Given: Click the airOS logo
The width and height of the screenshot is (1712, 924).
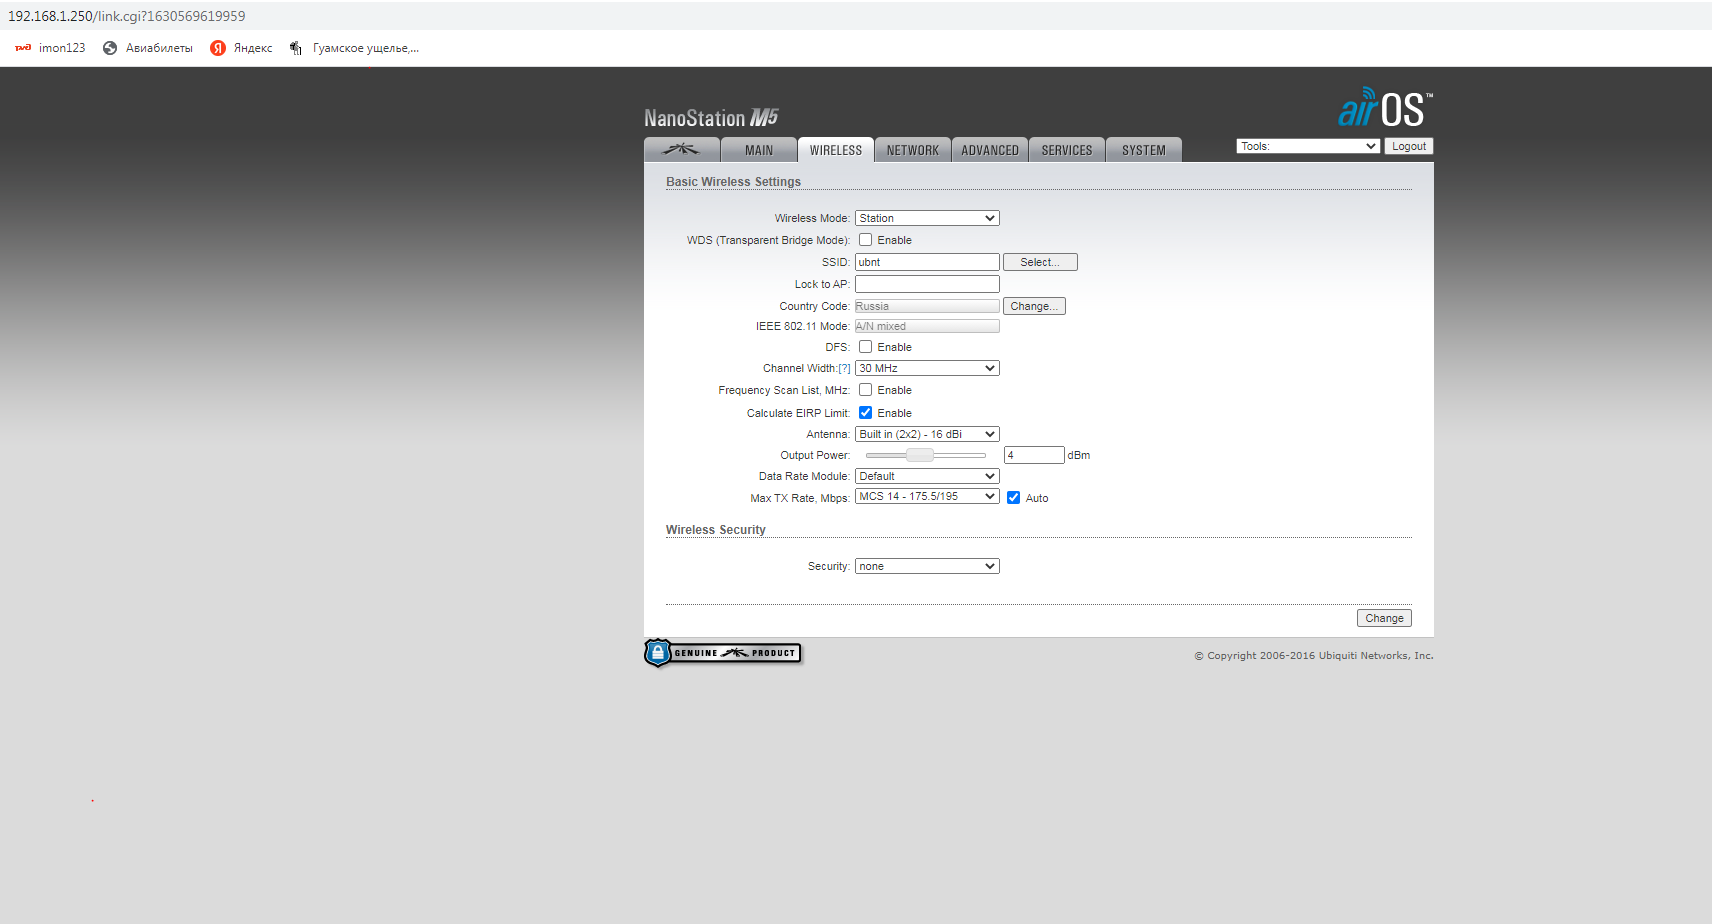Looking at the screenshot, I should click(1385, 108).
